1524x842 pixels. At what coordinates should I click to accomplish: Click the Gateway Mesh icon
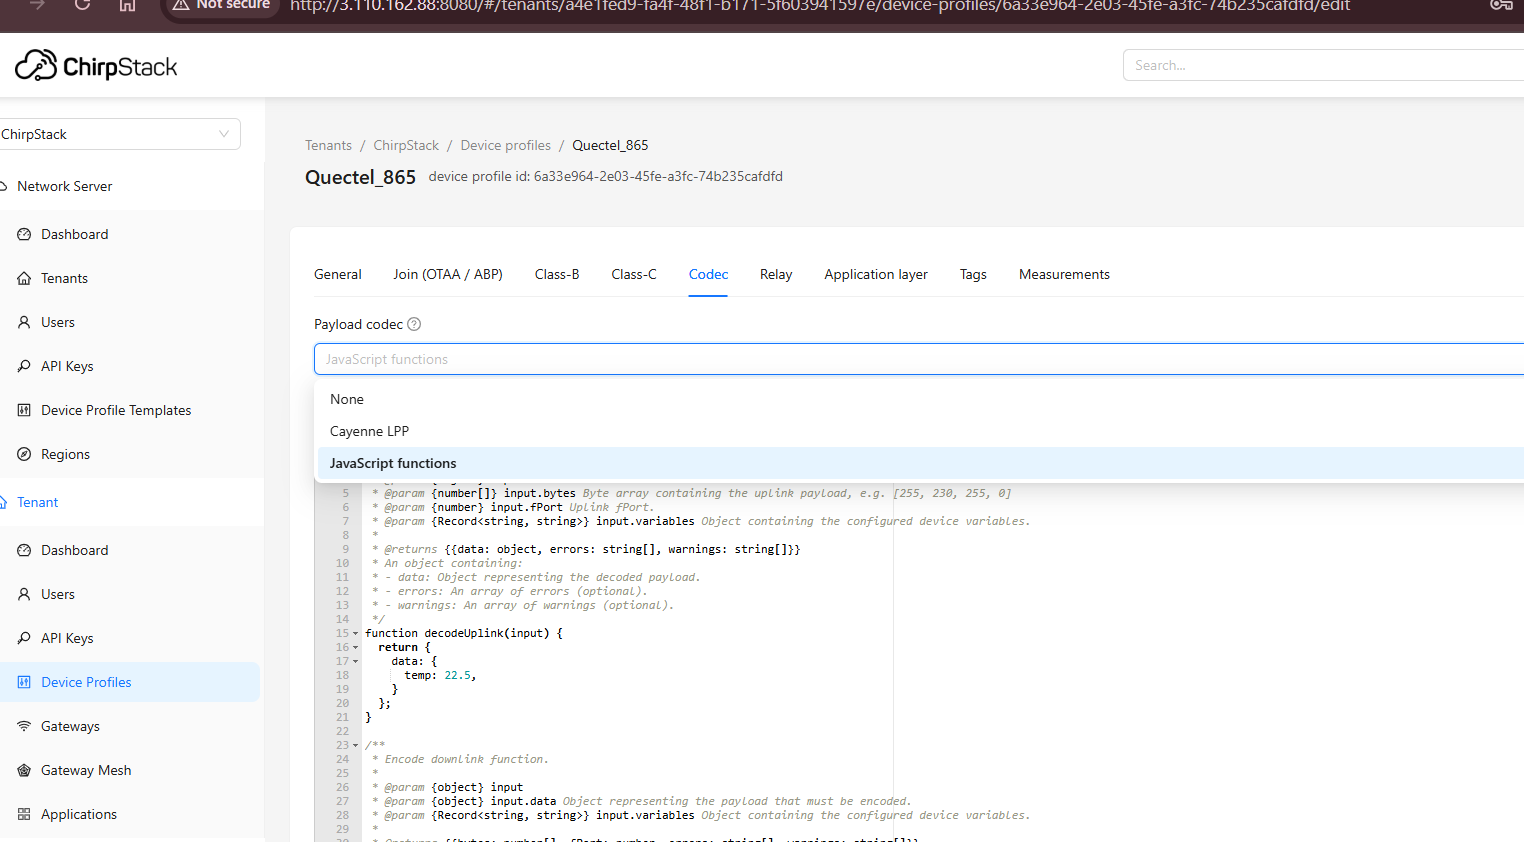(x=24, y=770)
